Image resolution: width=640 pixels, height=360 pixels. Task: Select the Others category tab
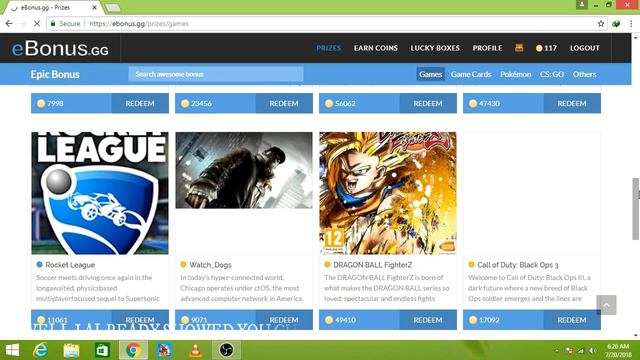coord(584,74)
